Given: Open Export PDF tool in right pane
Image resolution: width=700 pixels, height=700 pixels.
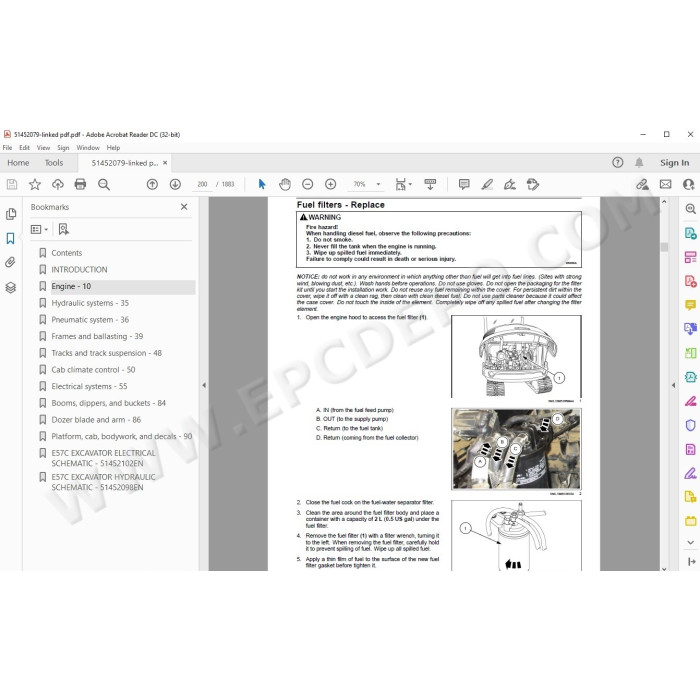Looking at the screenshot, I should click(690, 233).
